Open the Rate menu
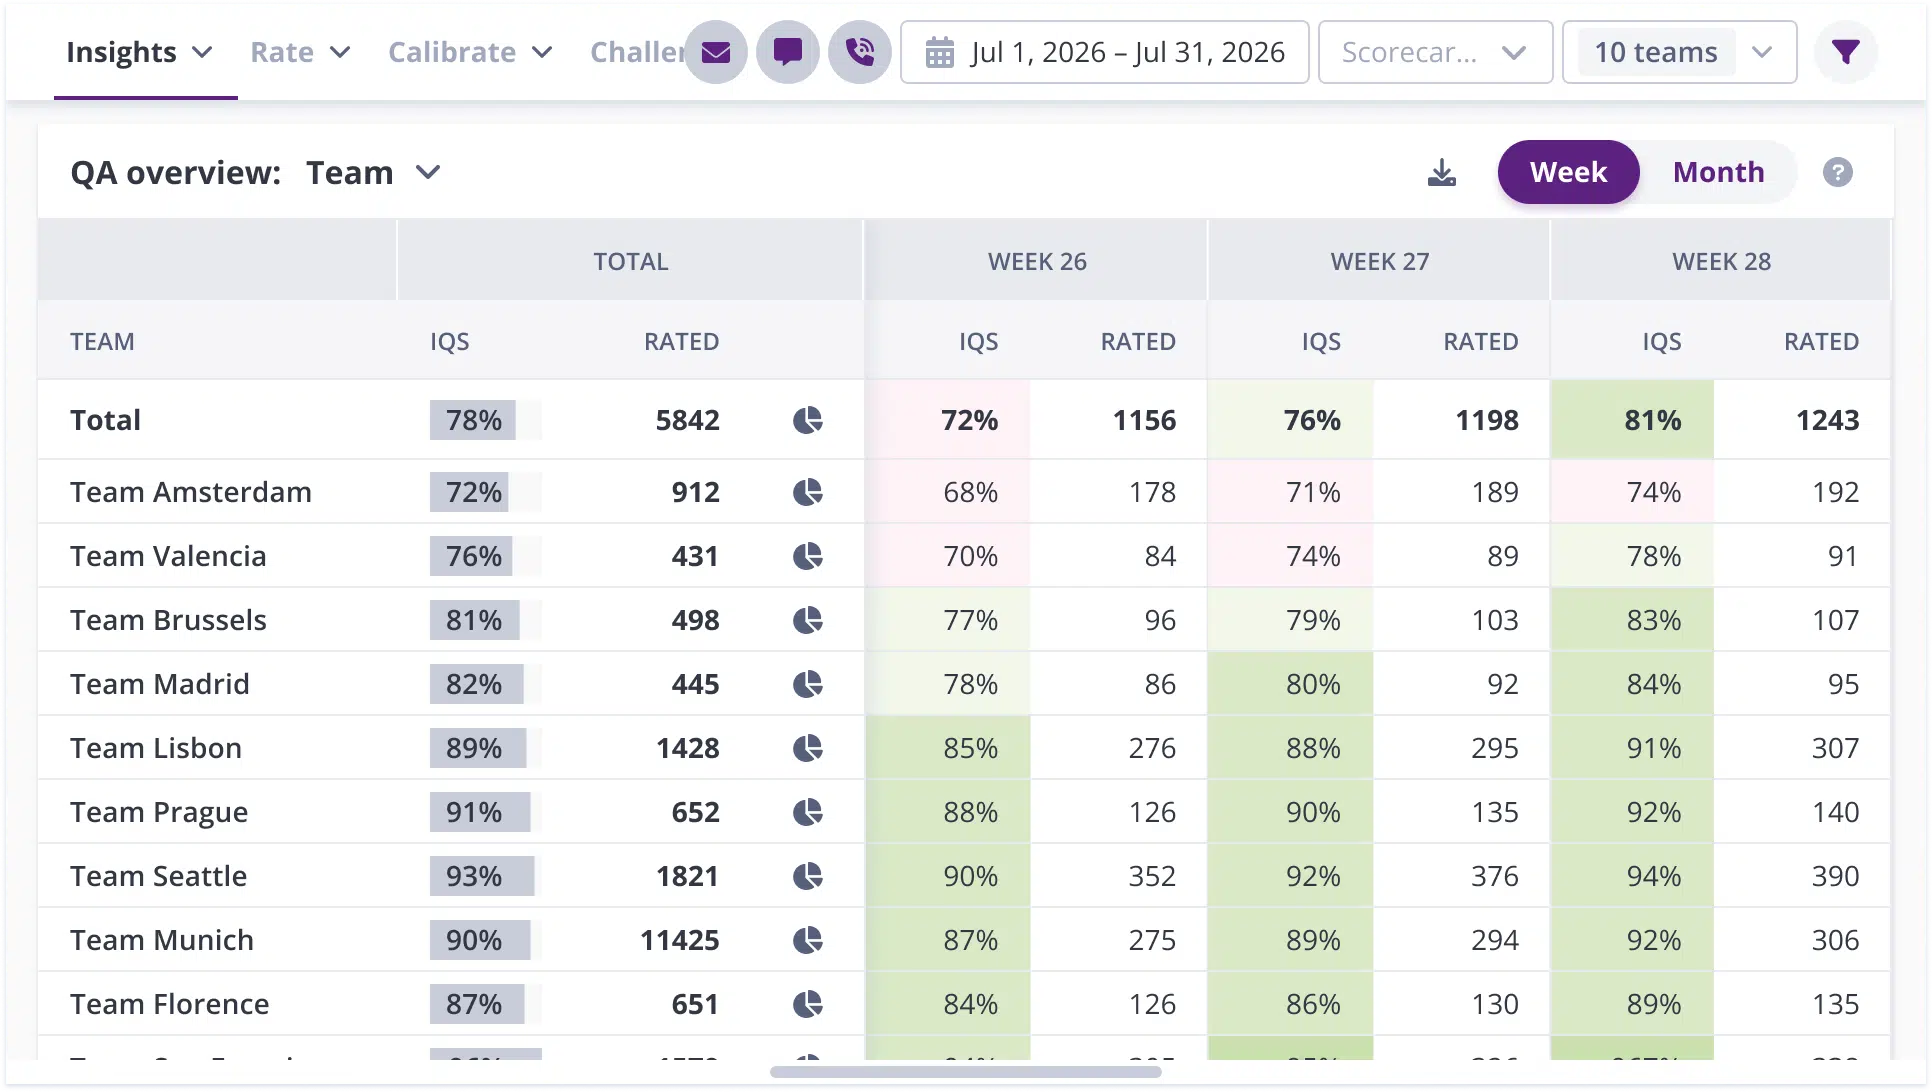 pos(300,52)
